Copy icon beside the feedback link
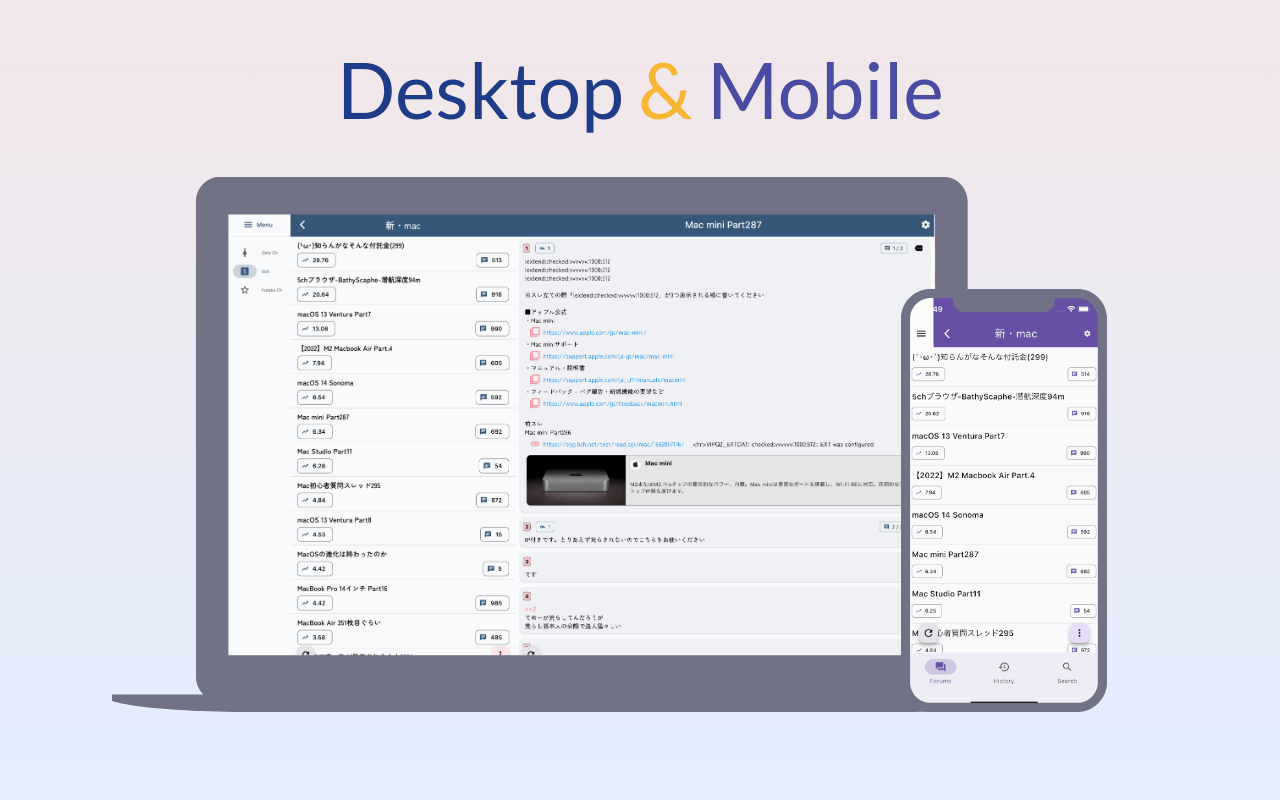1280x800 pixels. pyautogui.click(x=535, y=404)
